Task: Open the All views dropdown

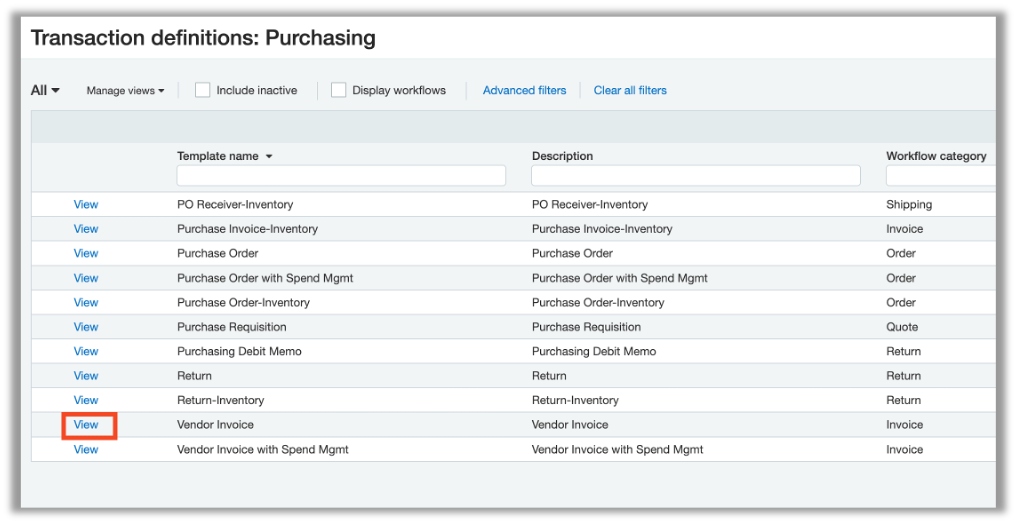Action: point(45,90)
